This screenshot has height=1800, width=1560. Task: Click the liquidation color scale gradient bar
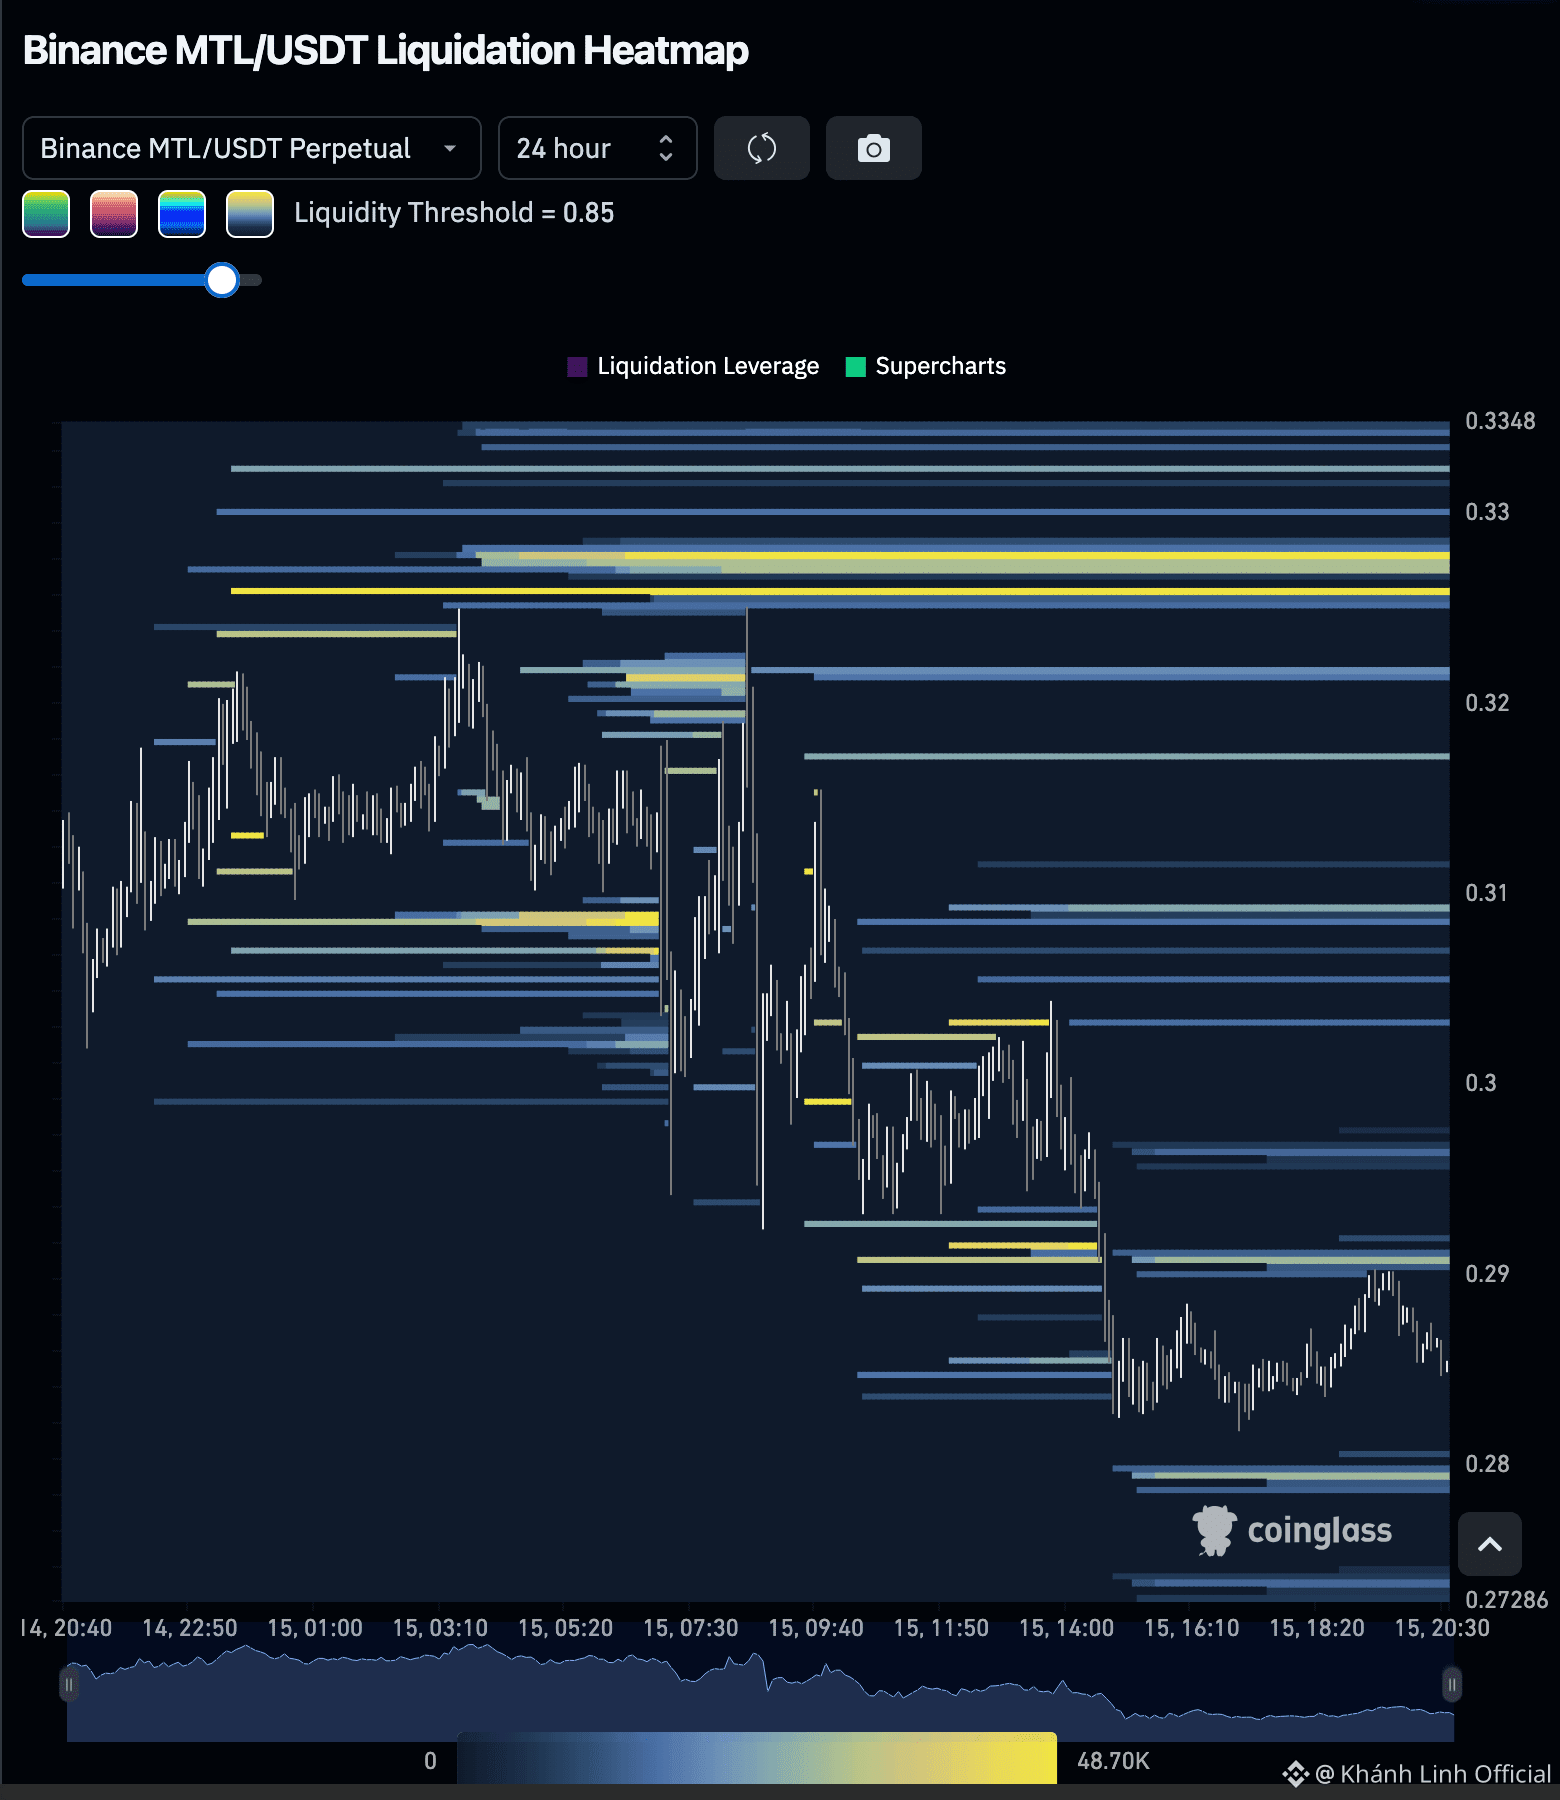[x=757, y=1758]
